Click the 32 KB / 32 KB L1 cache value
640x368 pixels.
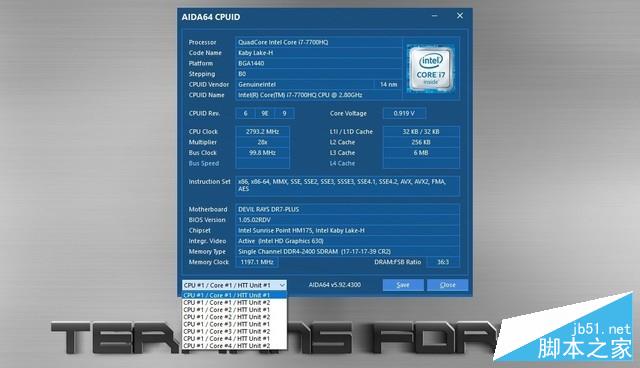pos(421,132)
